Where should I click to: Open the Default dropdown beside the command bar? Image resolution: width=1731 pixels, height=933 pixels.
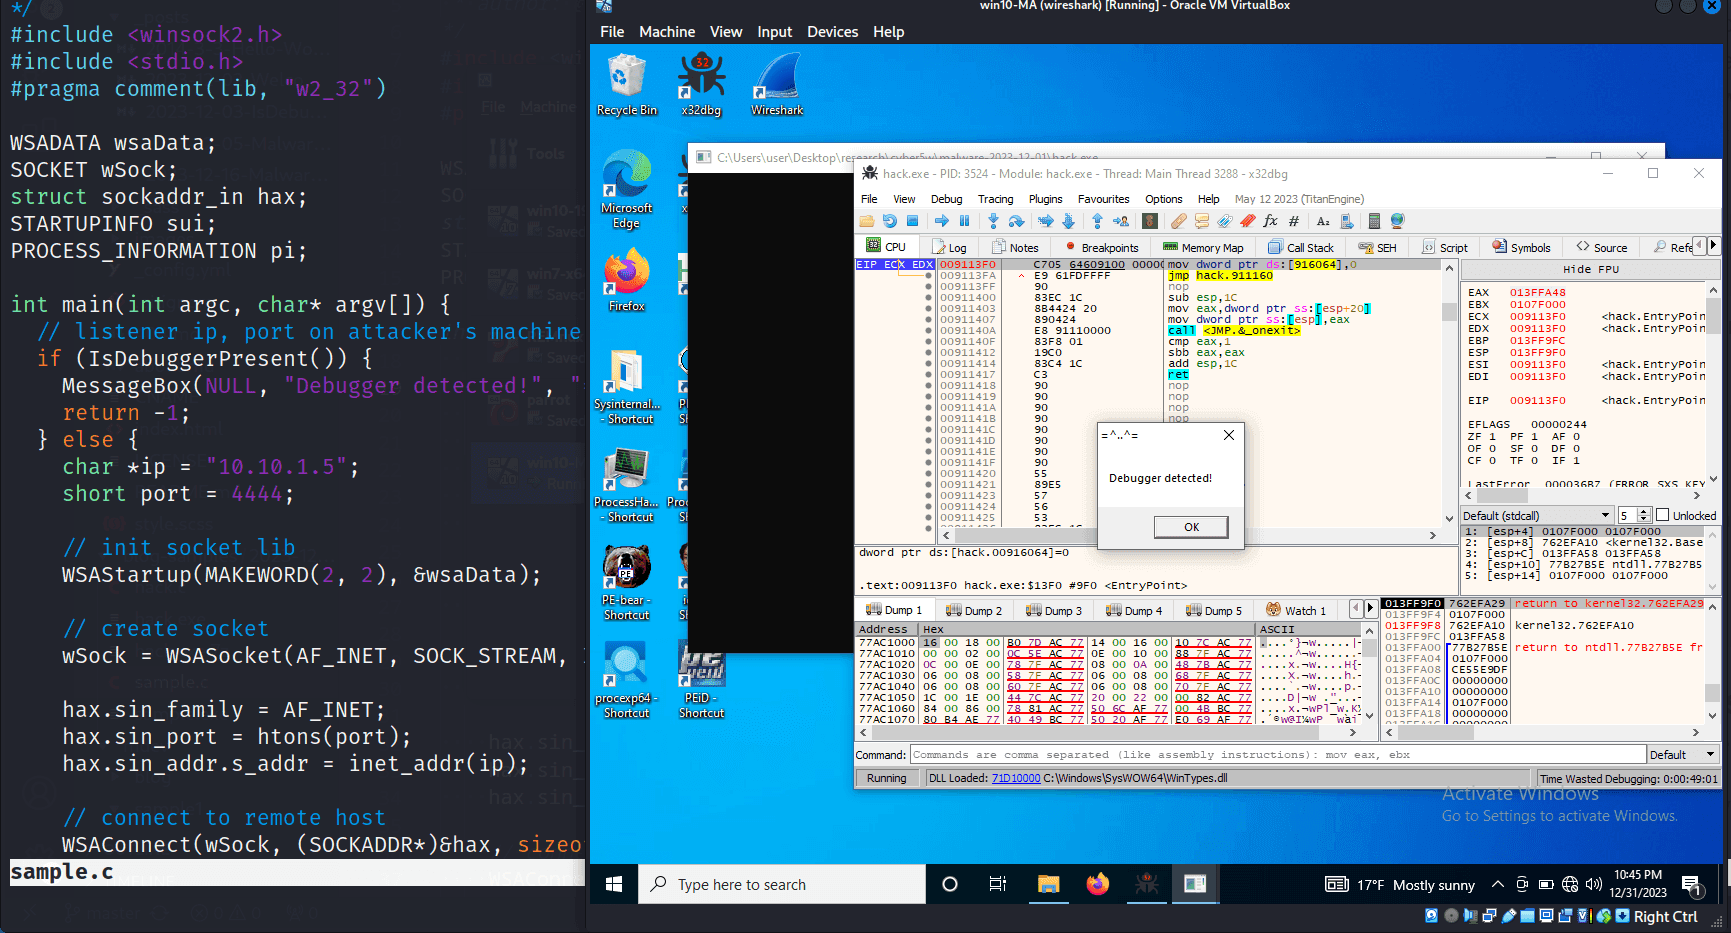click(1684, 754)
